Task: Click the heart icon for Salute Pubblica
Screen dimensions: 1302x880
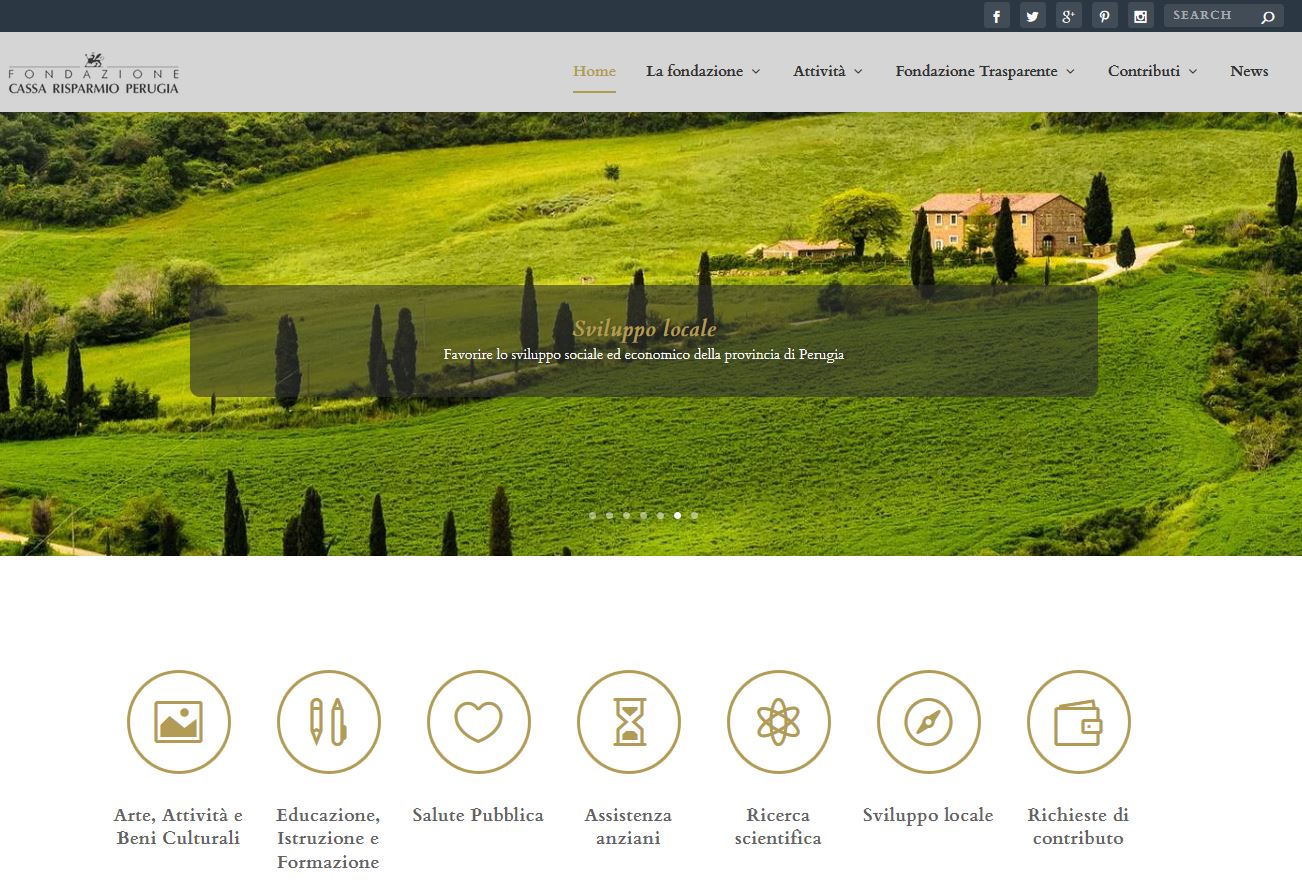Action: (479, 722)
